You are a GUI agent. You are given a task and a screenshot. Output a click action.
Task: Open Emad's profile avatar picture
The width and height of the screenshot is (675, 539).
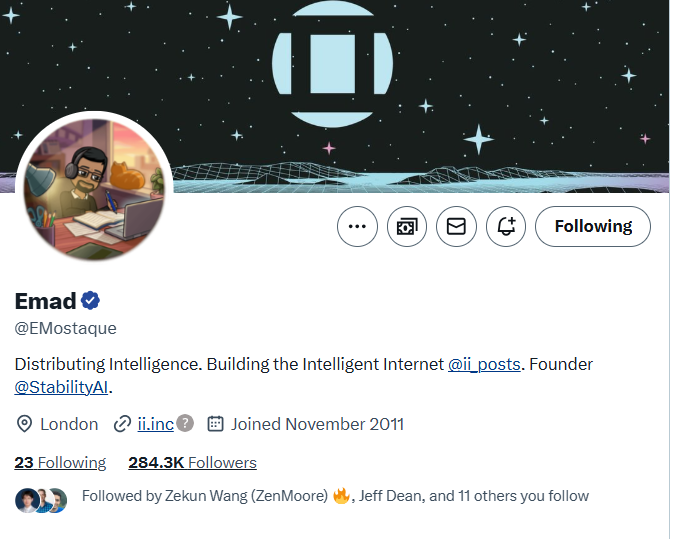point(95,186)
